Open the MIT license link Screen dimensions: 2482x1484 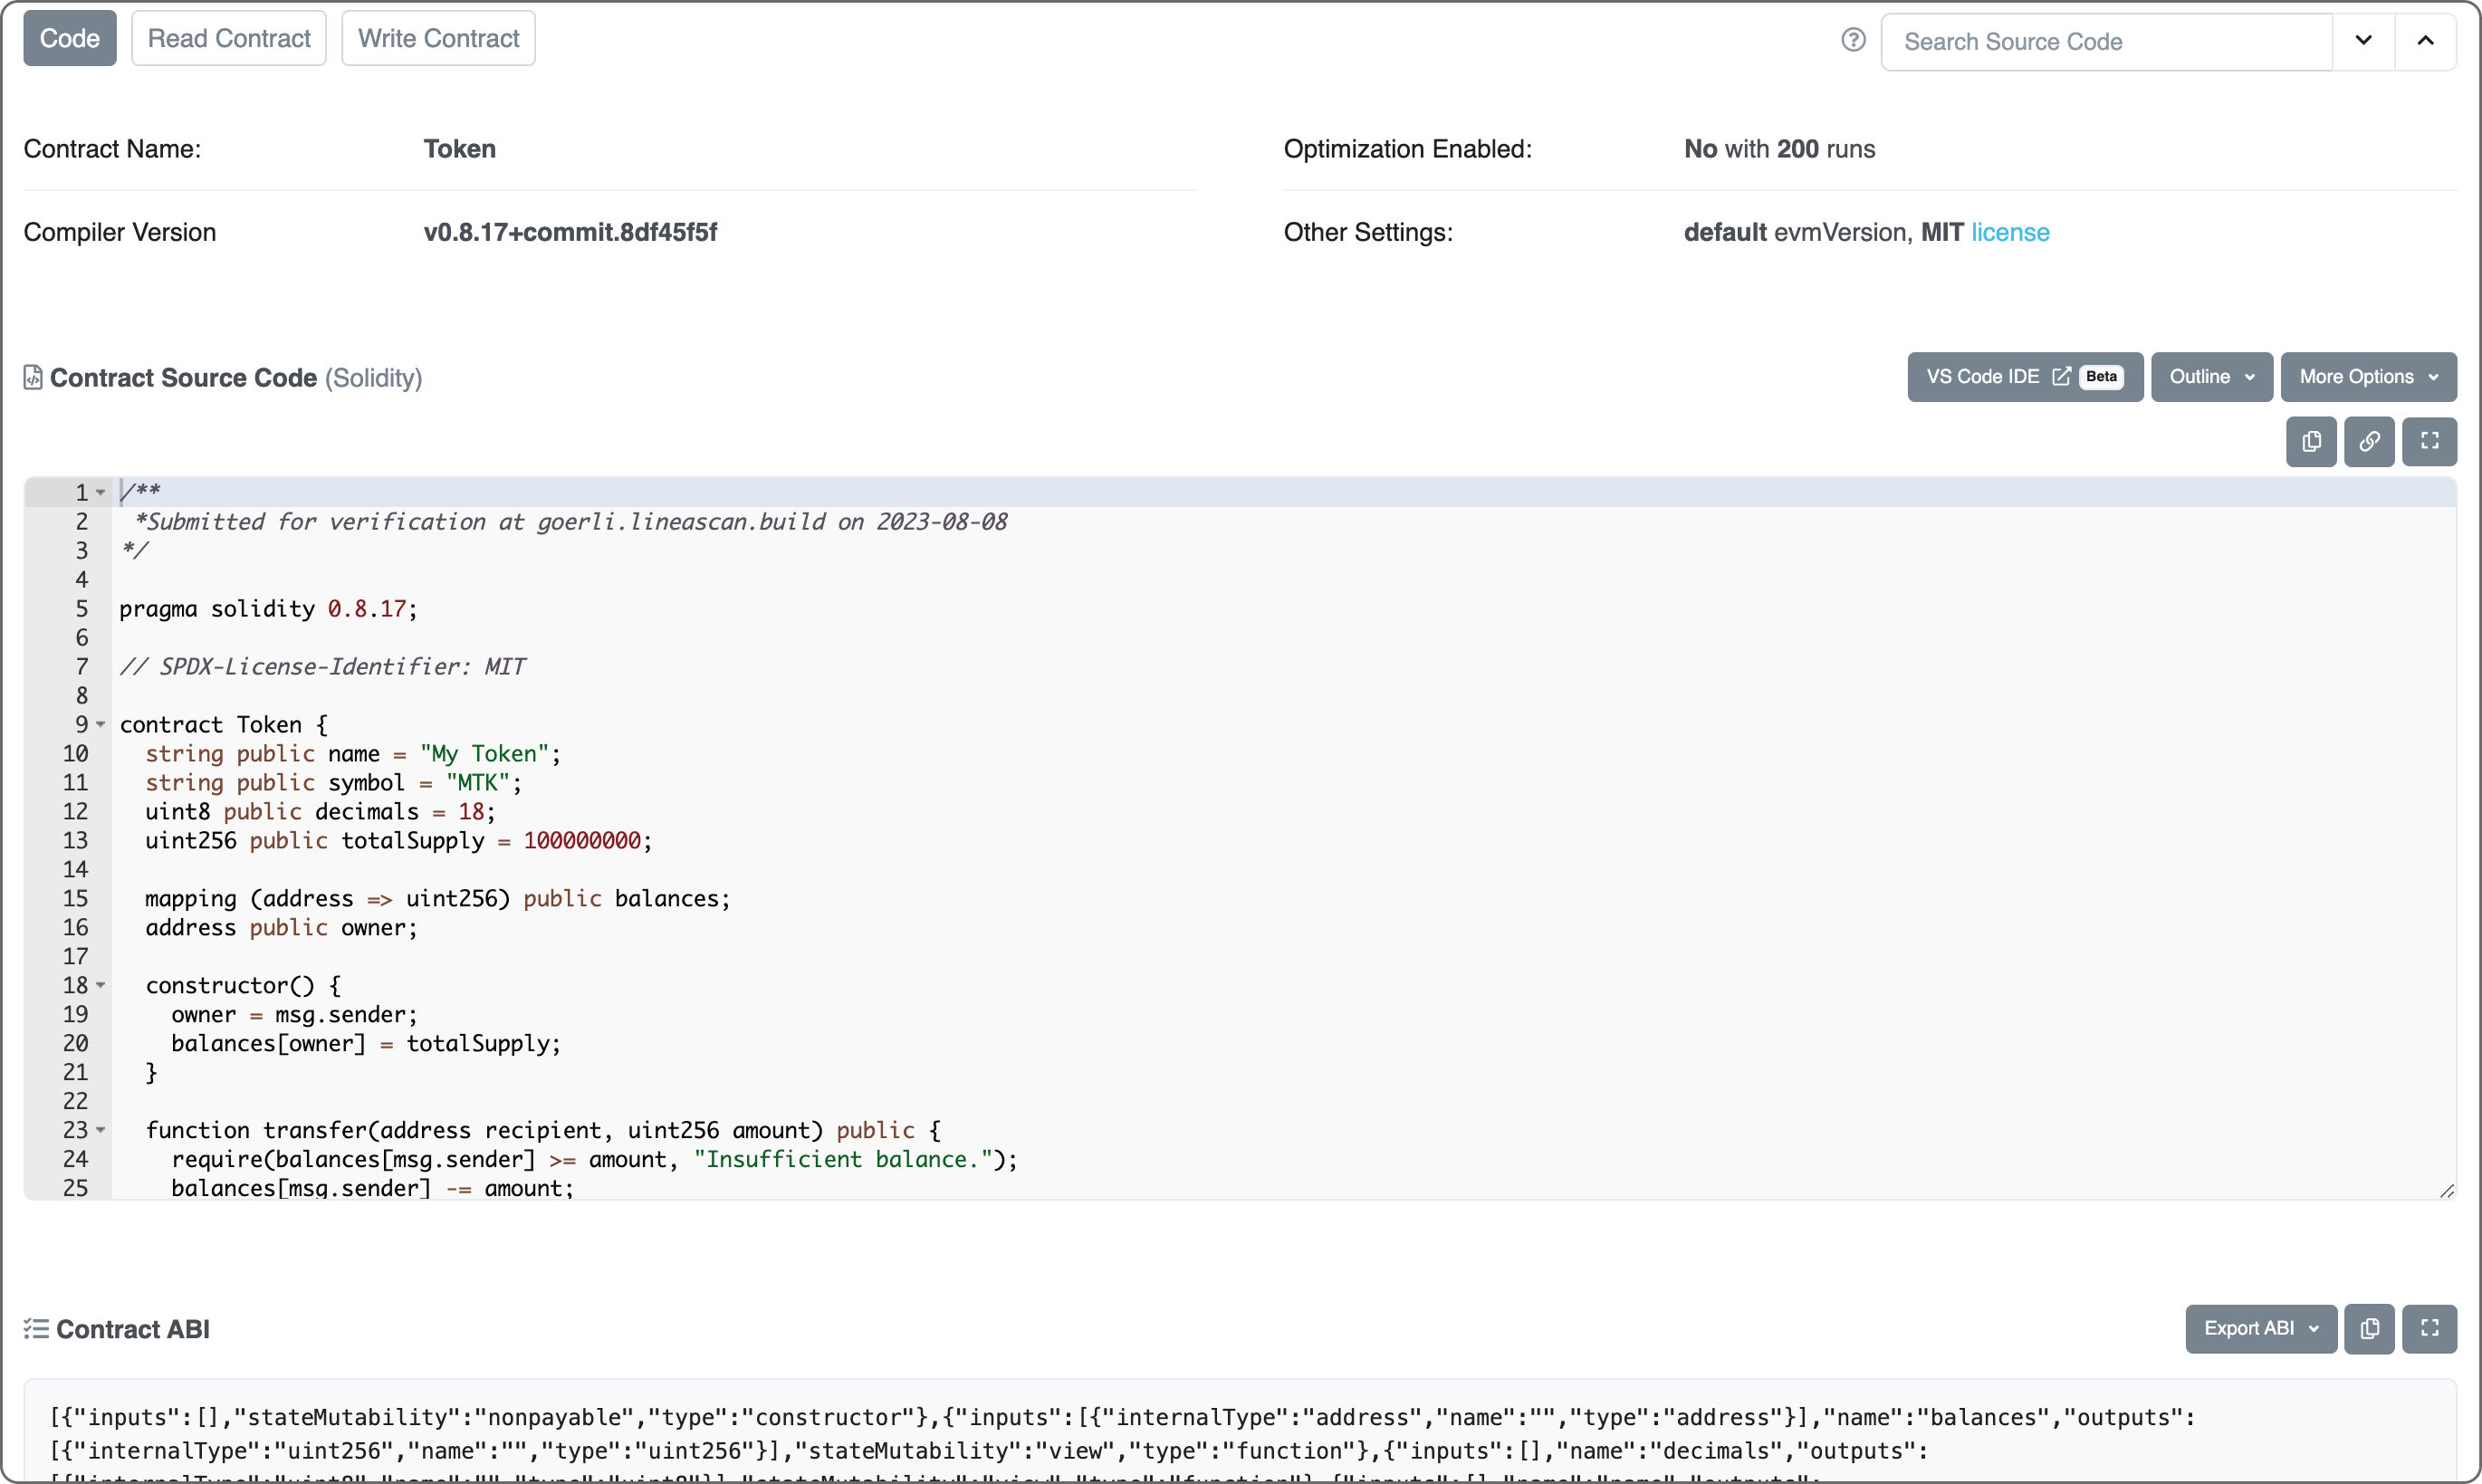[x=2010, y=232]
